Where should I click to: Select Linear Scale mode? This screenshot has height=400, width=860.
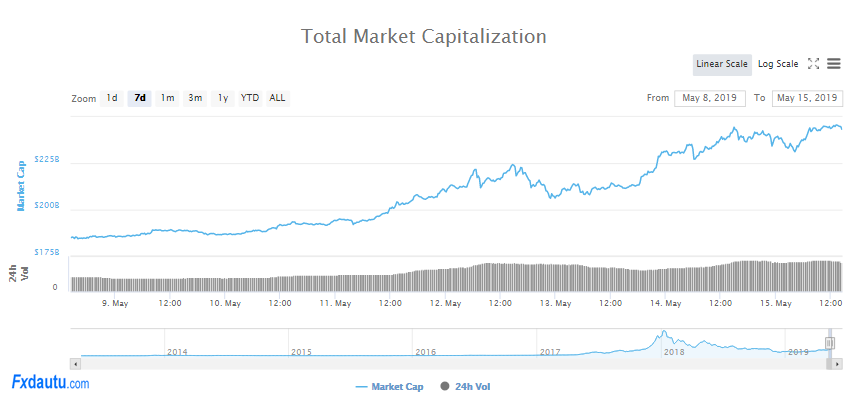coord(722,64)
